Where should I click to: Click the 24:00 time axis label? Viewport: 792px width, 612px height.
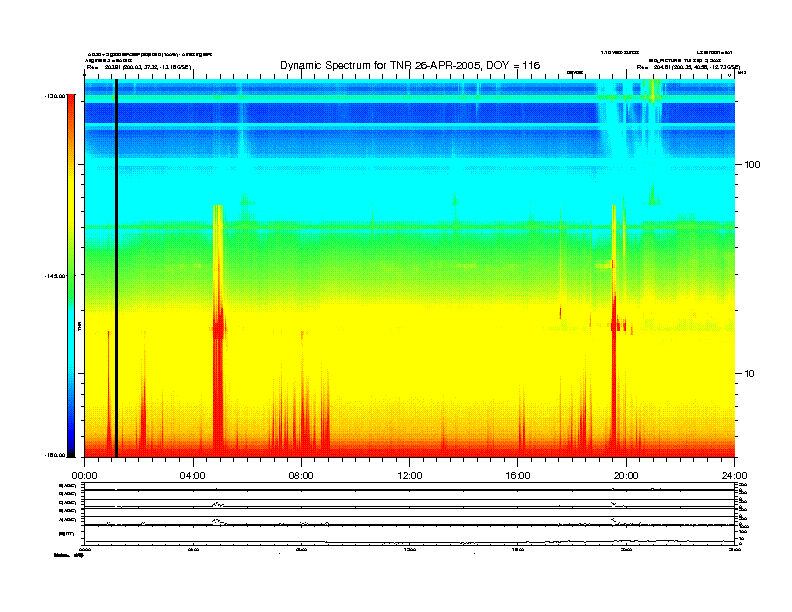click(734, 476)
